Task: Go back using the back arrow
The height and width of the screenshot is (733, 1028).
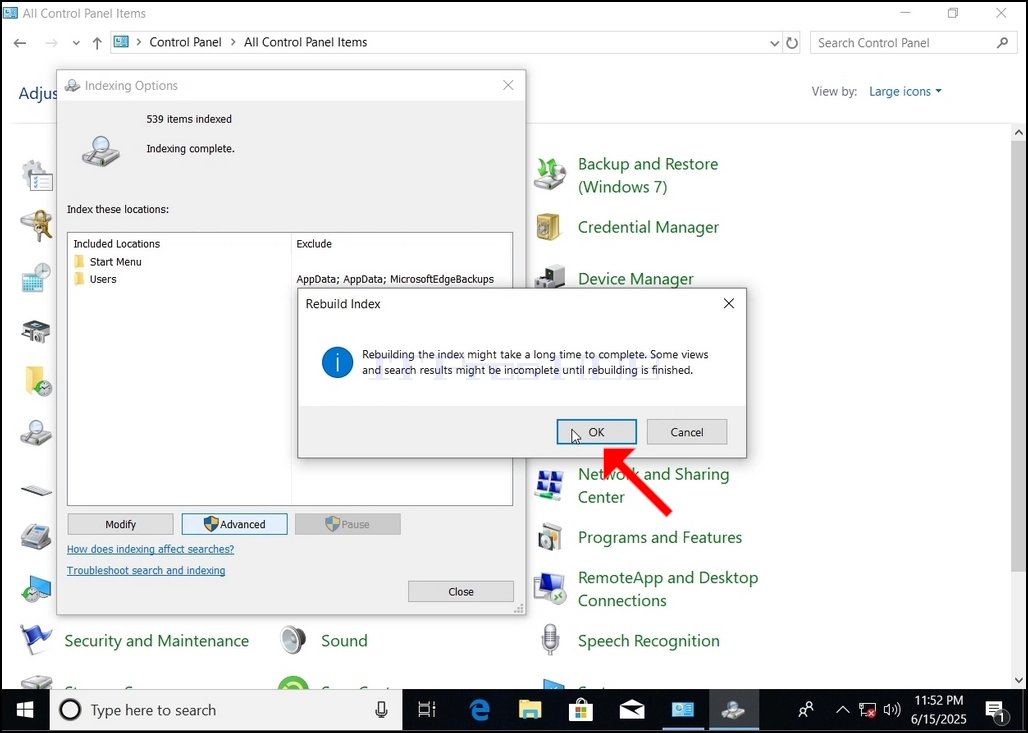Action: point(20,43)
